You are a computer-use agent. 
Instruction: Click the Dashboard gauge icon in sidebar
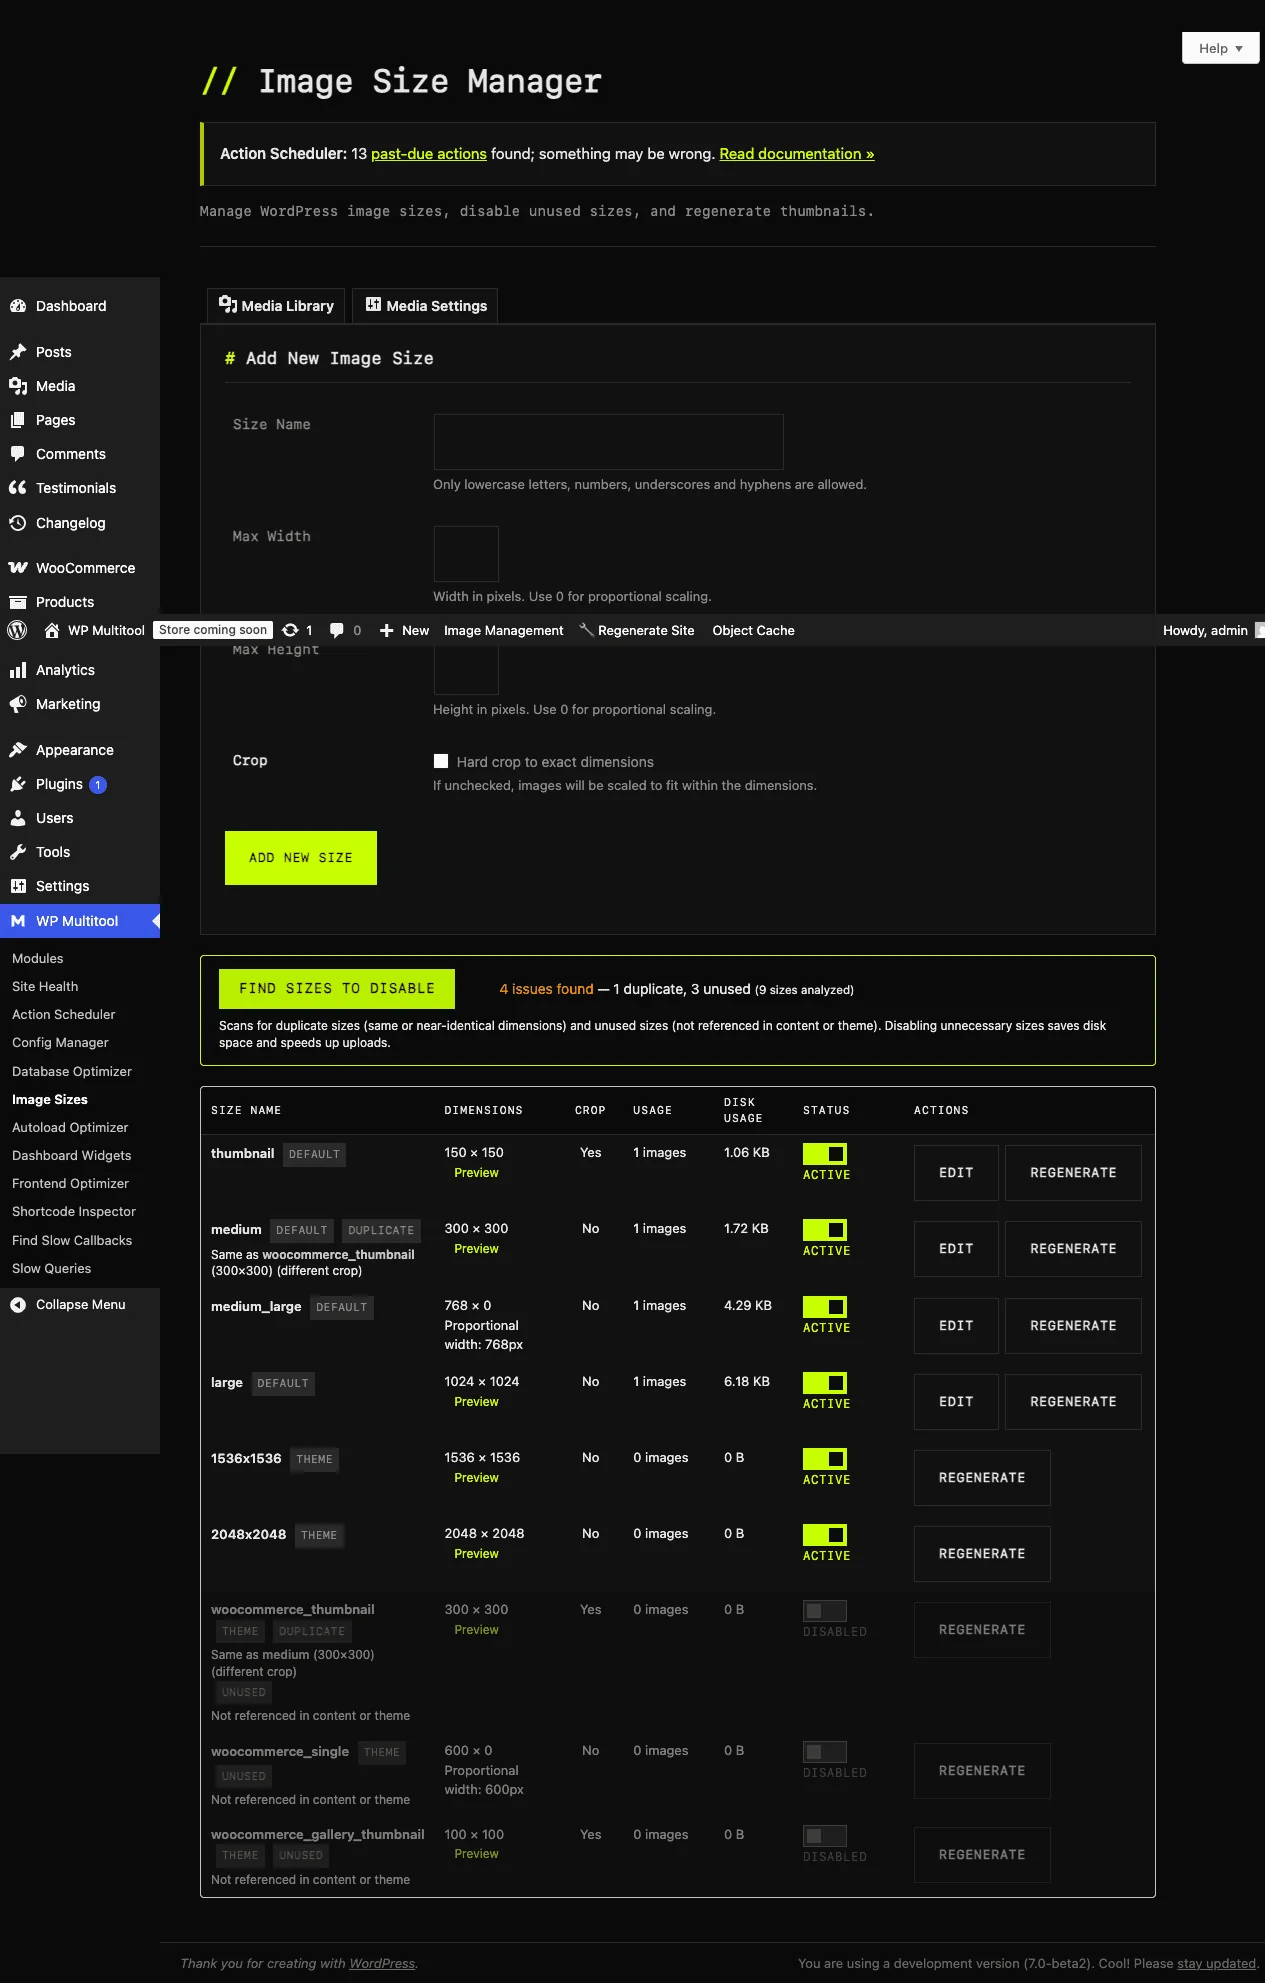[18, 306]
